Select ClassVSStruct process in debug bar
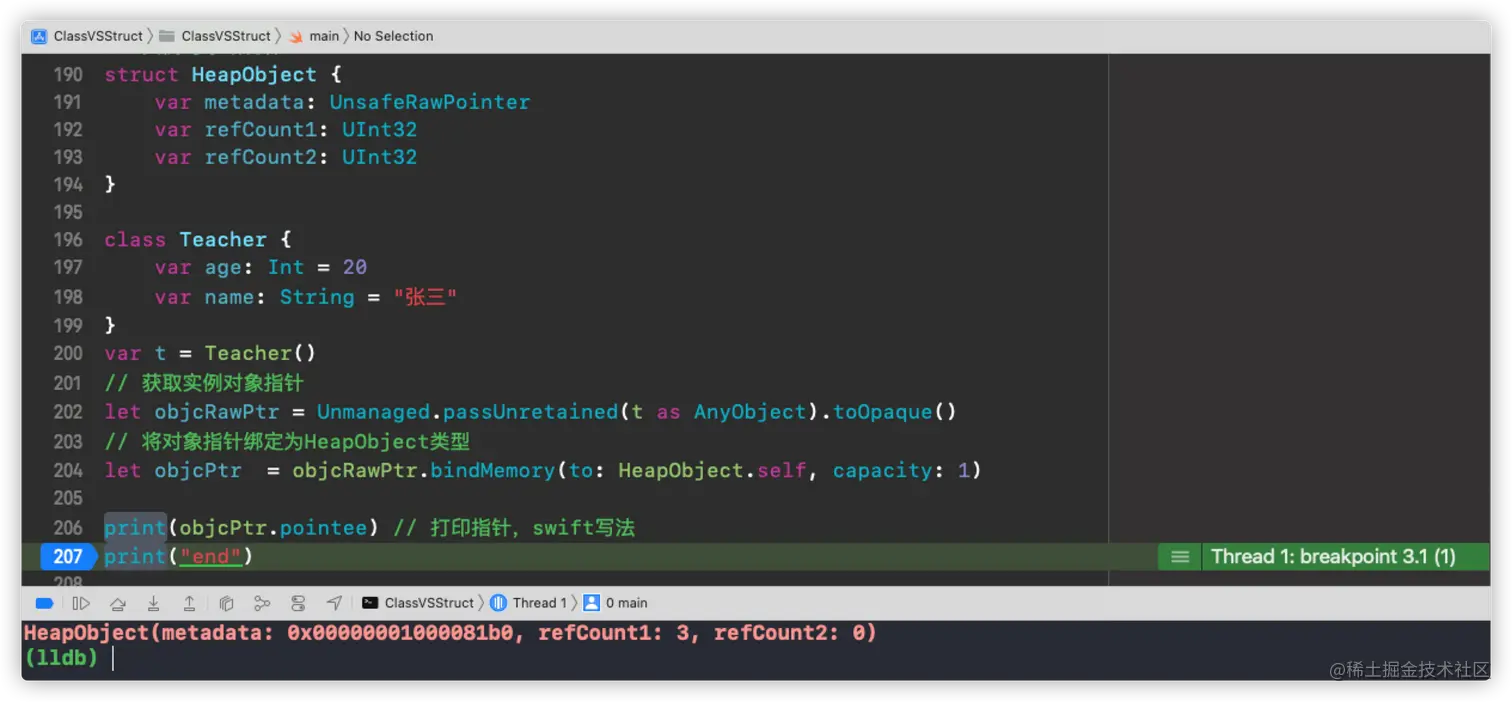 pyautogui.click(x=429, y=603)
